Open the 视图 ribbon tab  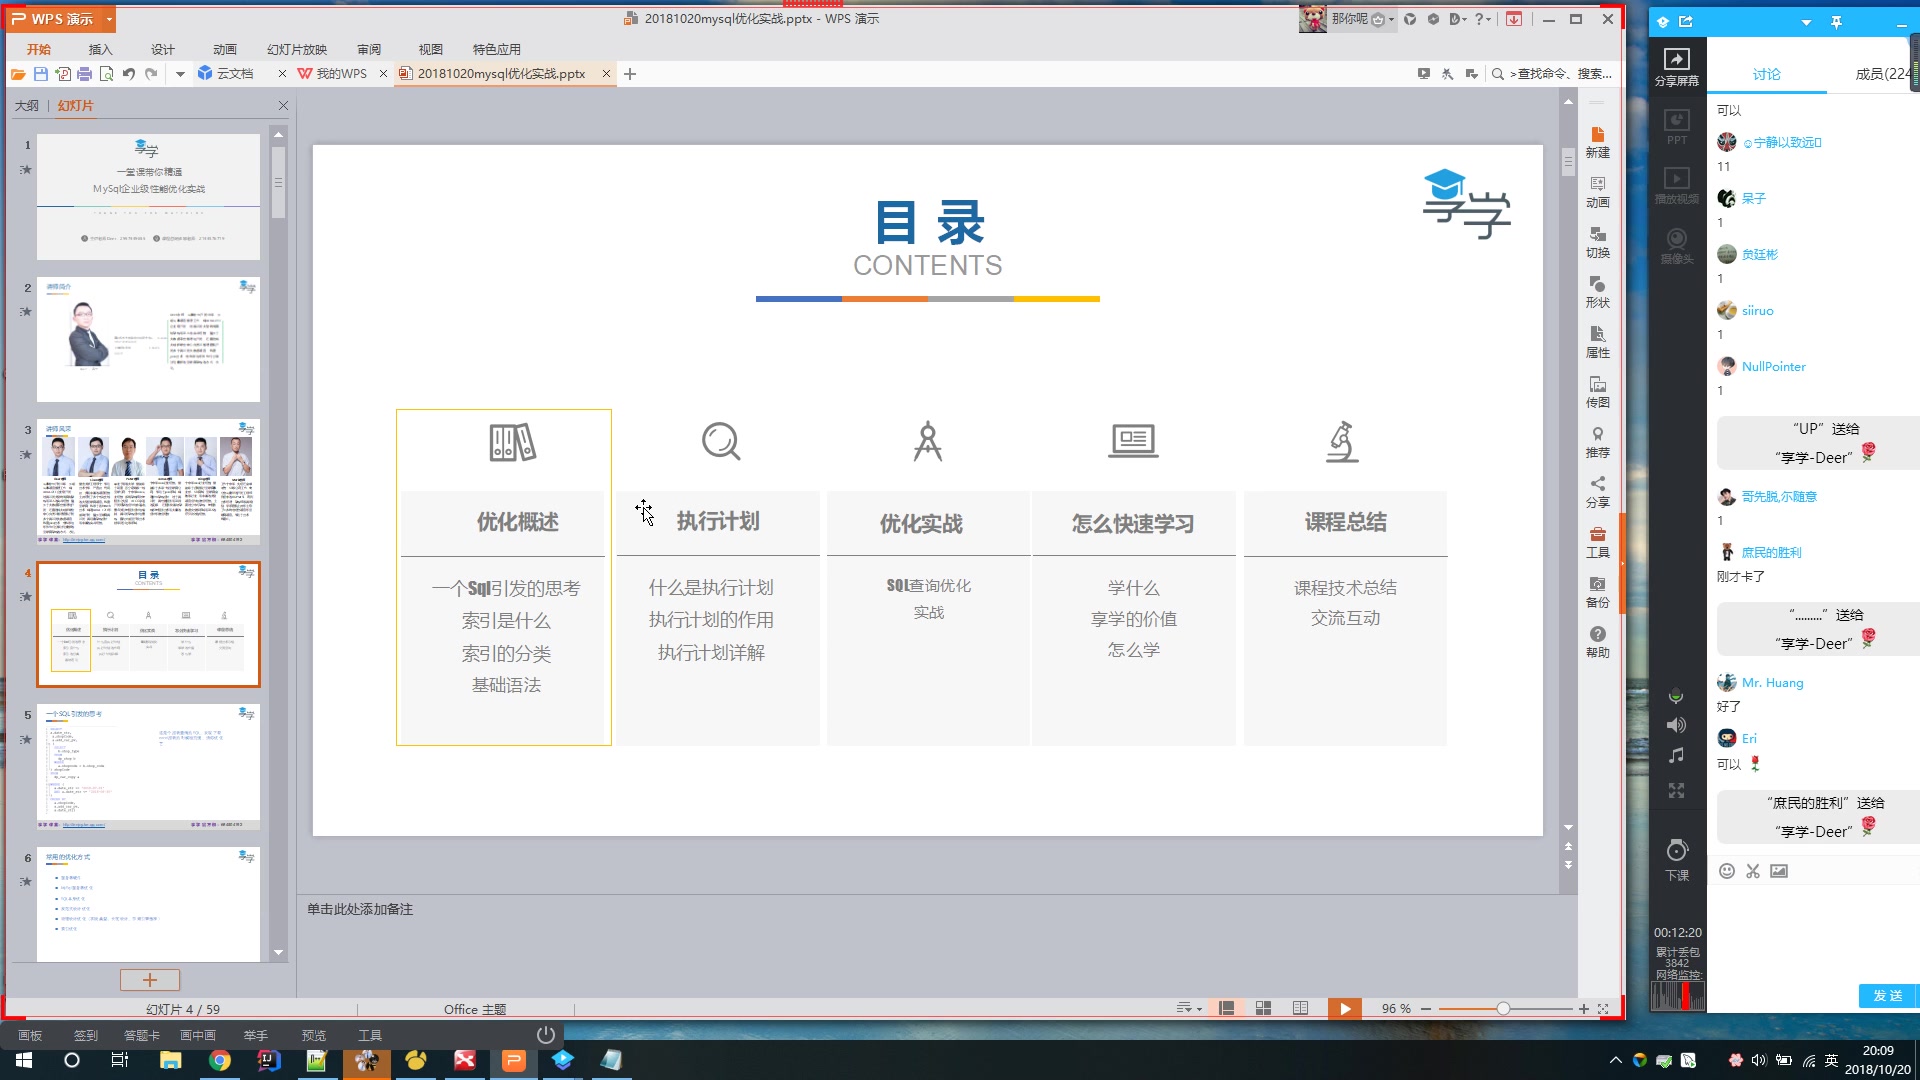pyautogui.click(x=430, y=49)
